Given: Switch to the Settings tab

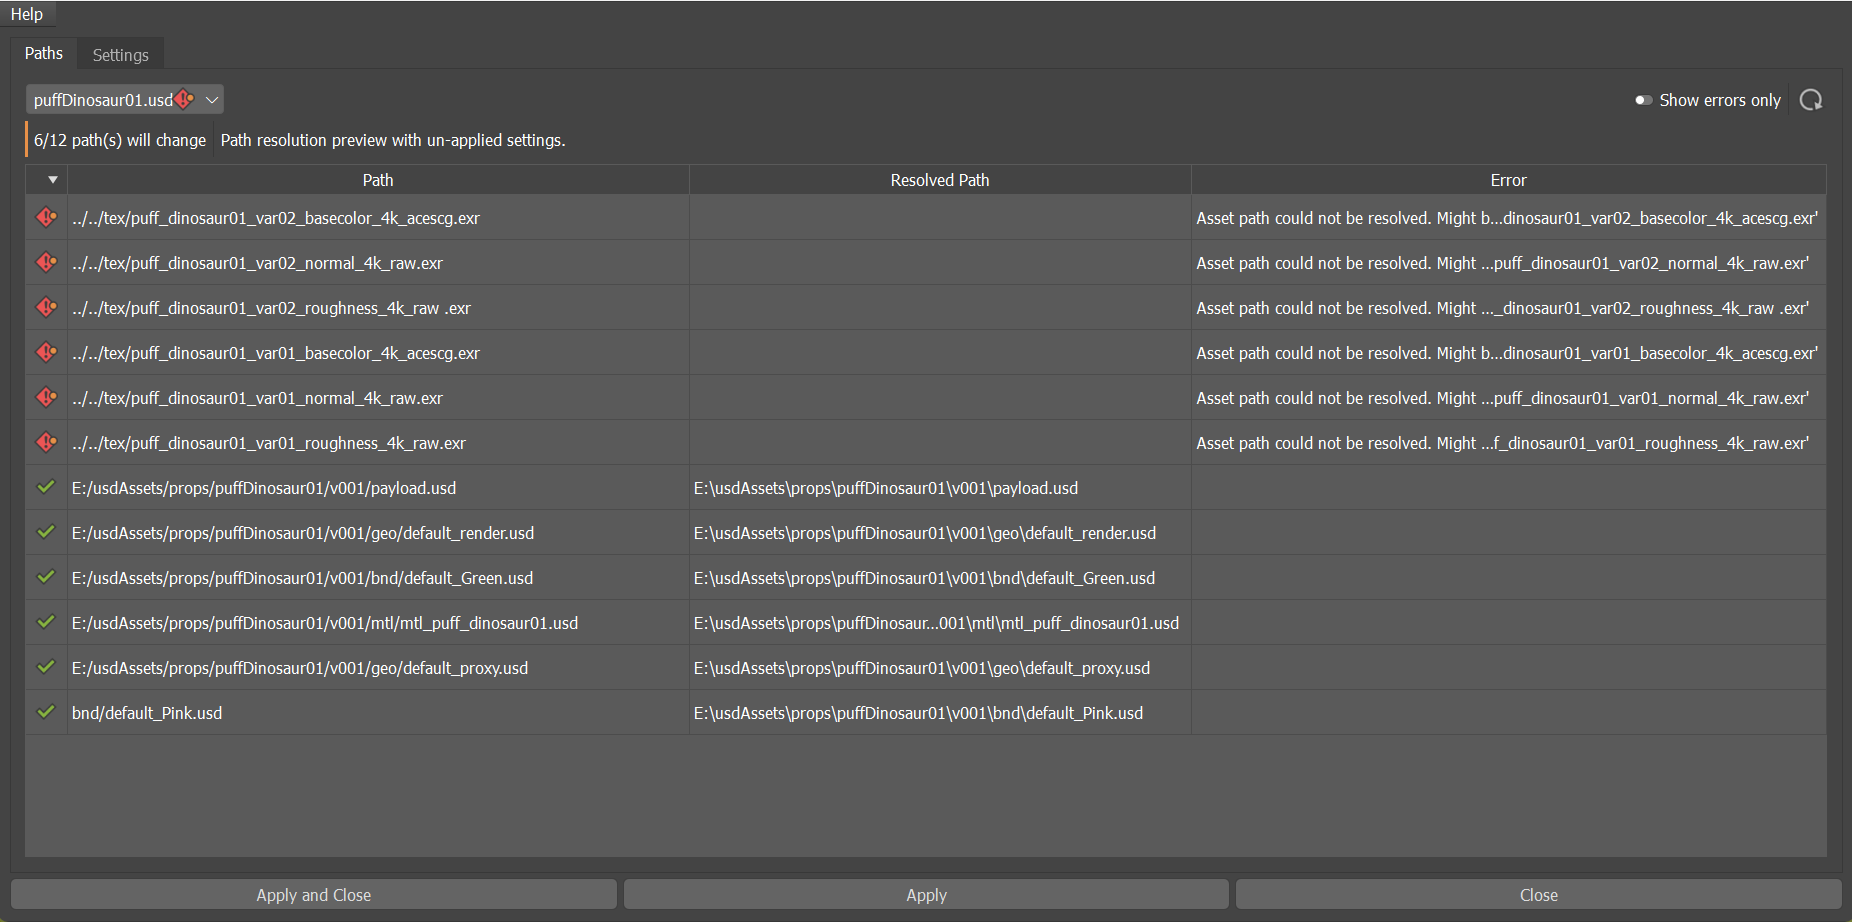Looking at the screenshot, I should pos(120,55).
